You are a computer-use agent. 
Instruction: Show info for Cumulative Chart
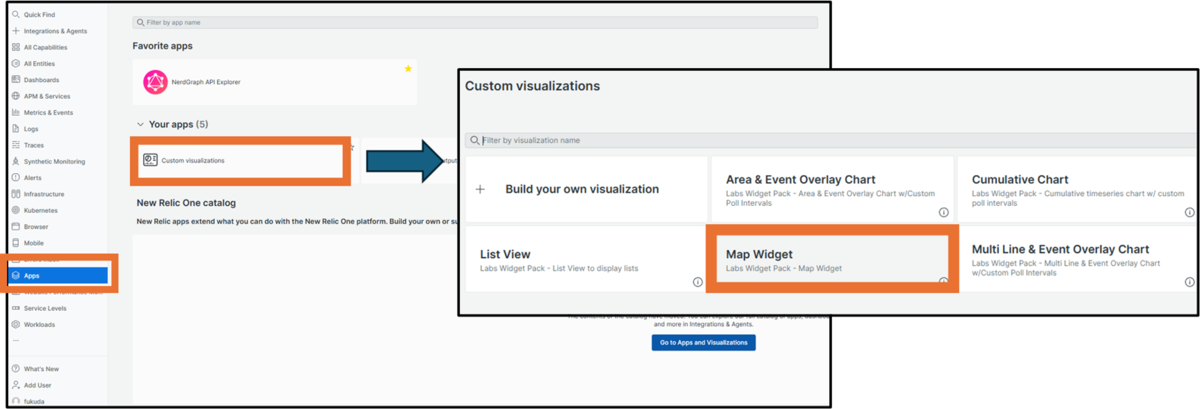(1189, 212)
